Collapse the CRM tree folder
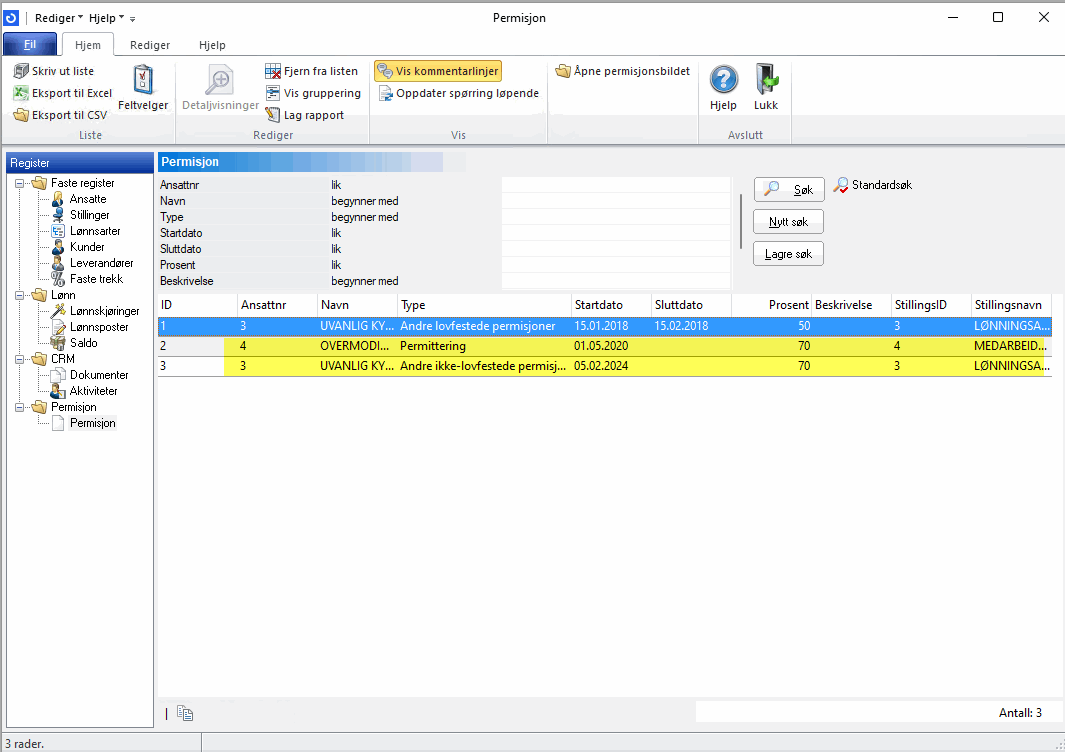The image size is (1065, 752). tap(20, 359)
